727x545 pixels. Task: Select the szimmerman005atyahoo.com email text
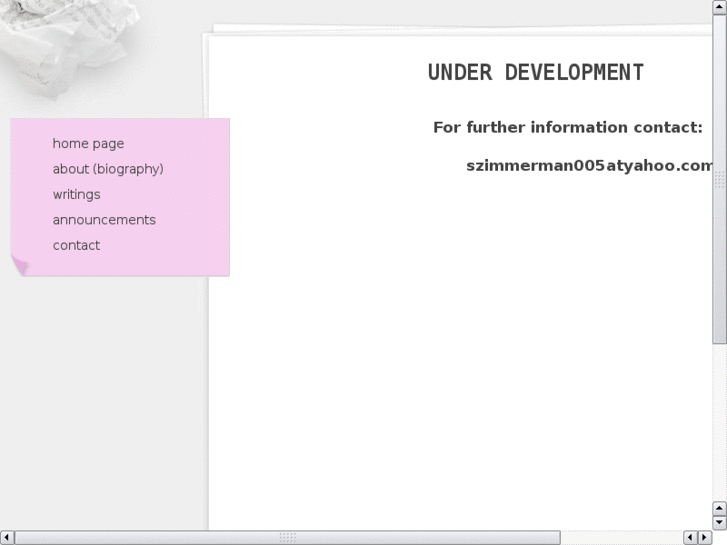pyautogui.click(x=589, y=166)
